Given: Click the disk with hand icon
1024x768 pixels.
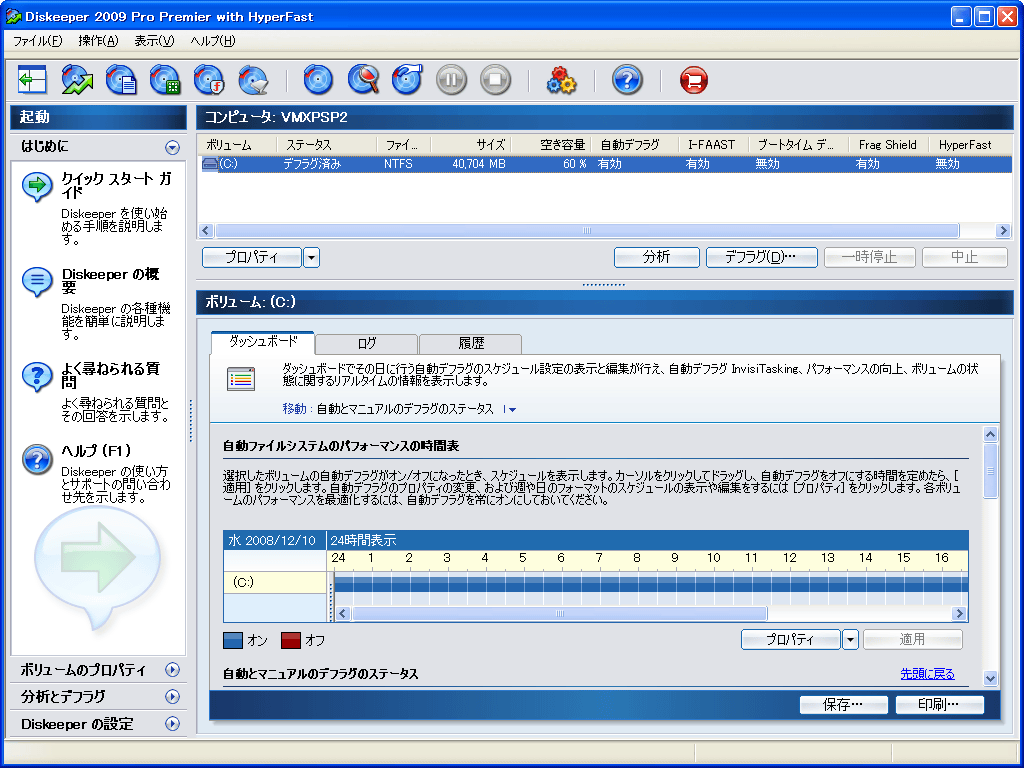Looking at the screenshot, I should pos(407,80).
